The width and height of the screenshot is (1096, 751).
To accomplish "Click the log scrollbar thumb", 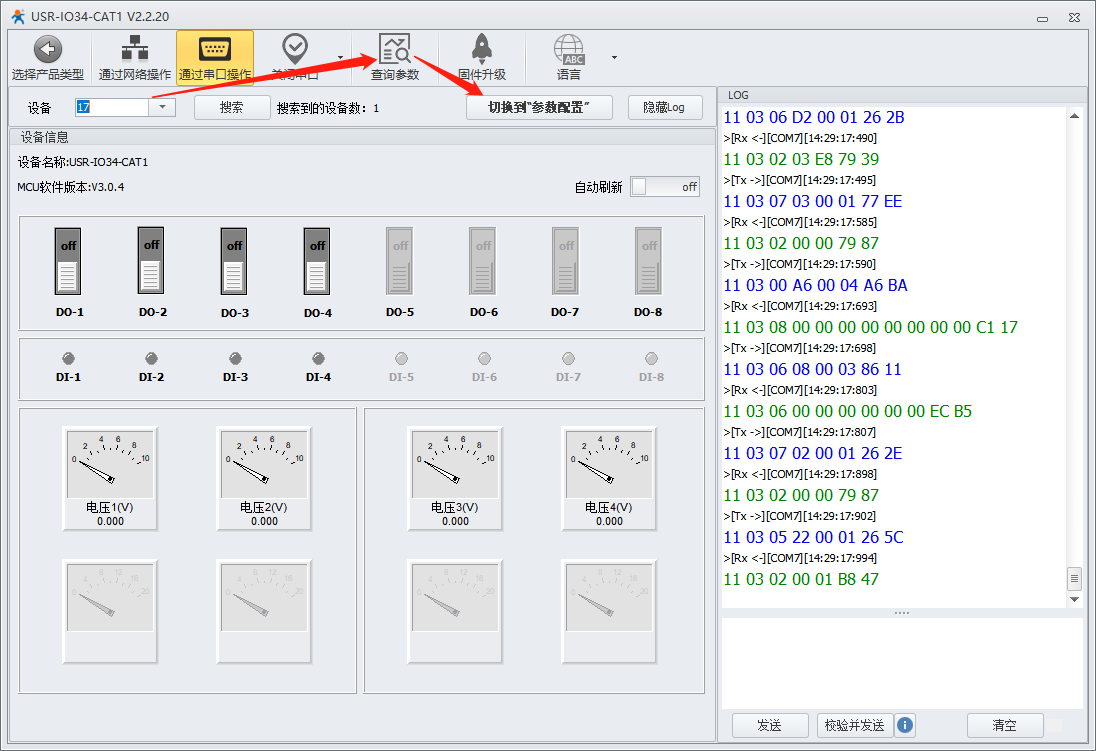I will pyautogui.click(x=1074, y=578).
